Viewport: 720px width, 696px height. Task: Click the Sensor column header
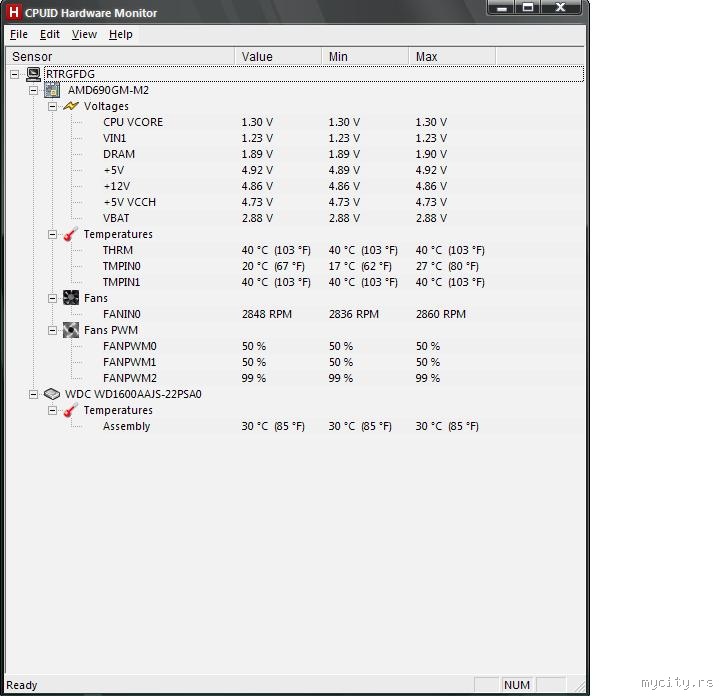[x=121, y=56]
